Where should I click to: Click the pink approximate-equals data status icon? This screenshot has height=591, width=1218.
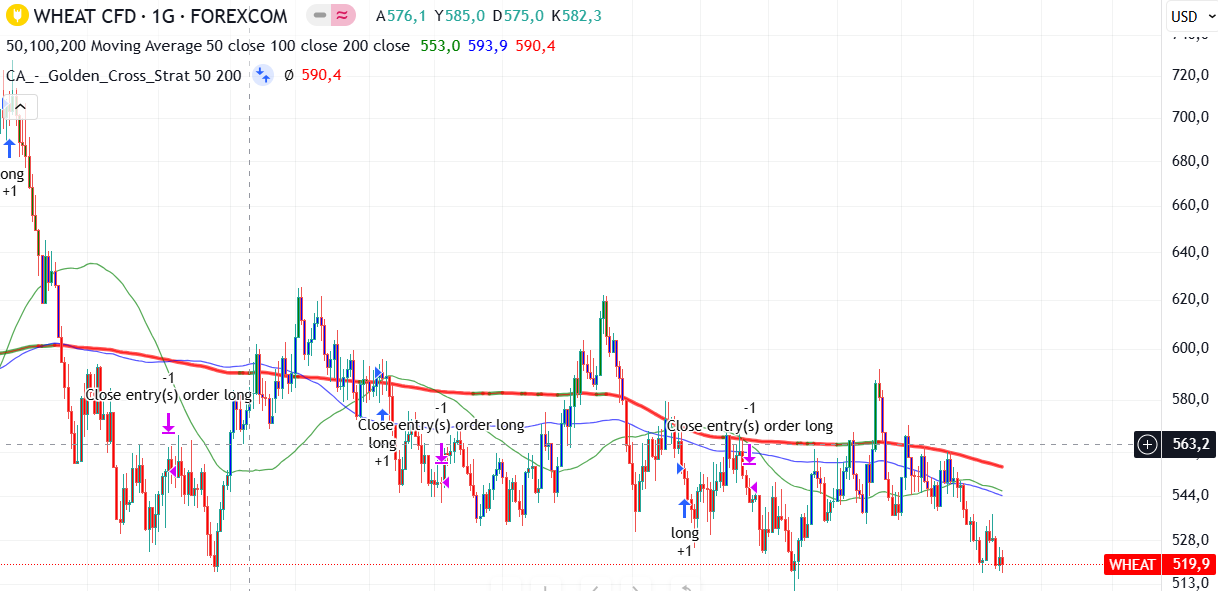[x=343, y=16]
